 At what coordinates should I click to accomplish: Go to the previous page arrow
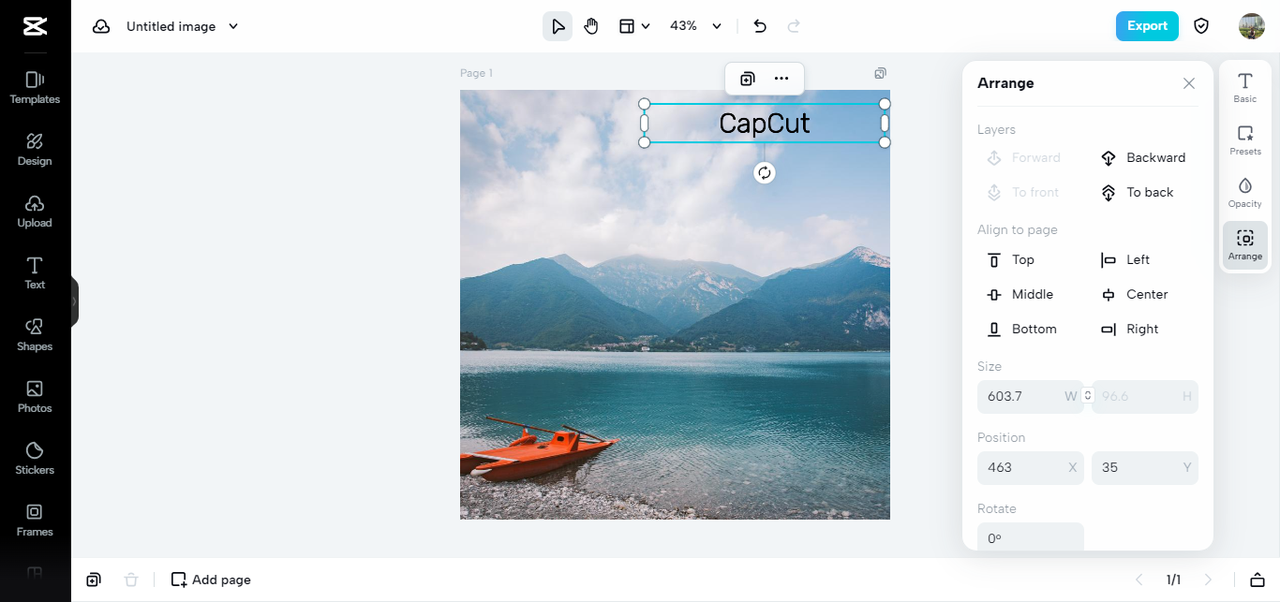click(x=1138, y=580)
